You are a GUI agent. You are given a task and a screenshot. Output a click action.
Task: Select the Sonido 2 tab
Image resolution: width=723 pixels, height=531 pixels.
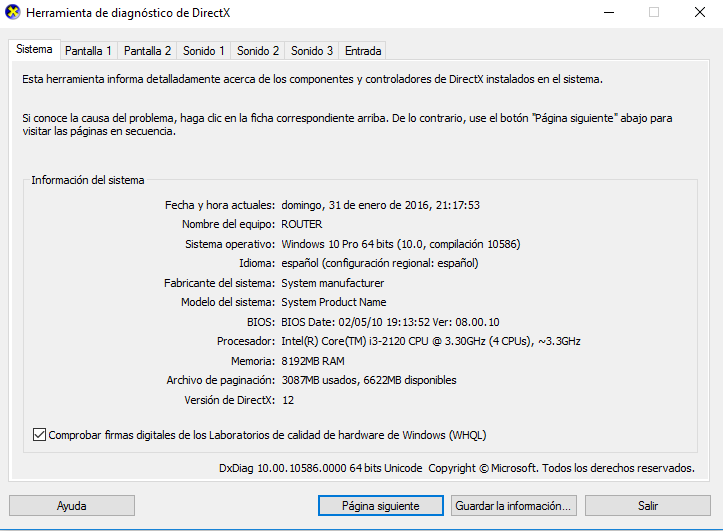coord(258,51)
